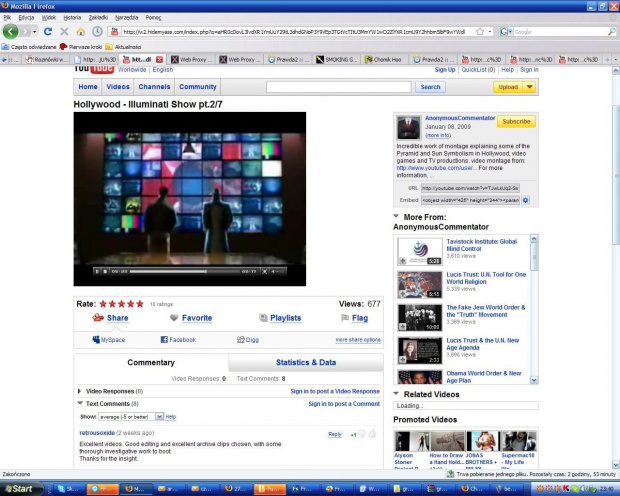Image resolution: width=620 pixels, height=496 pixels.
Task: Collapse the Related Videos section
Action: click(x=396, y=394)
